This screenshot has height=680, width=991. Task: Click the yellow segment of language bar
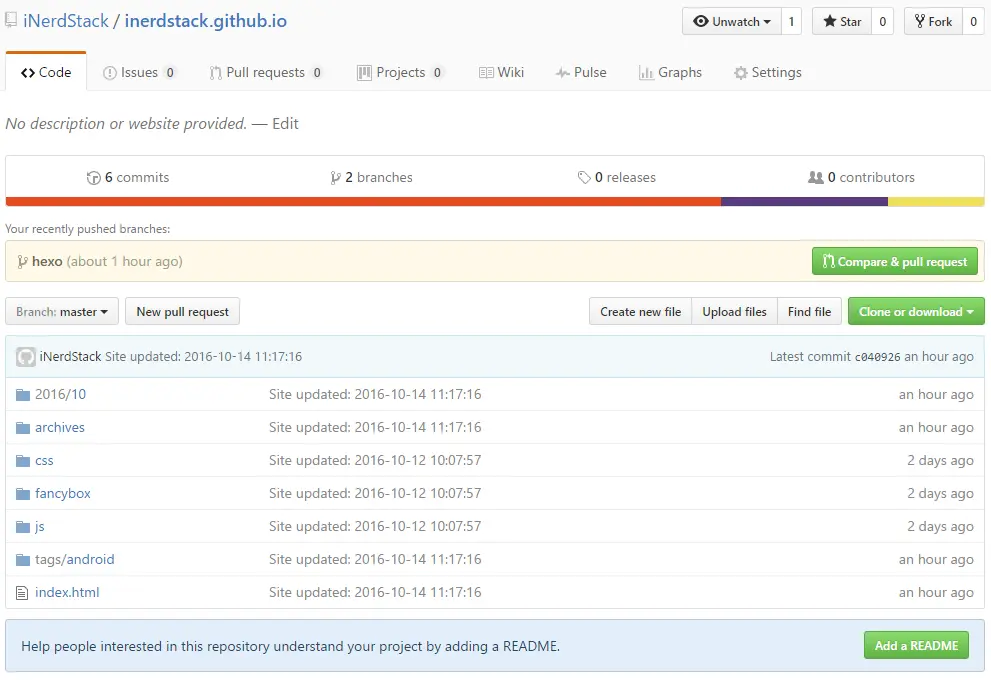click(x=936, y=202)
